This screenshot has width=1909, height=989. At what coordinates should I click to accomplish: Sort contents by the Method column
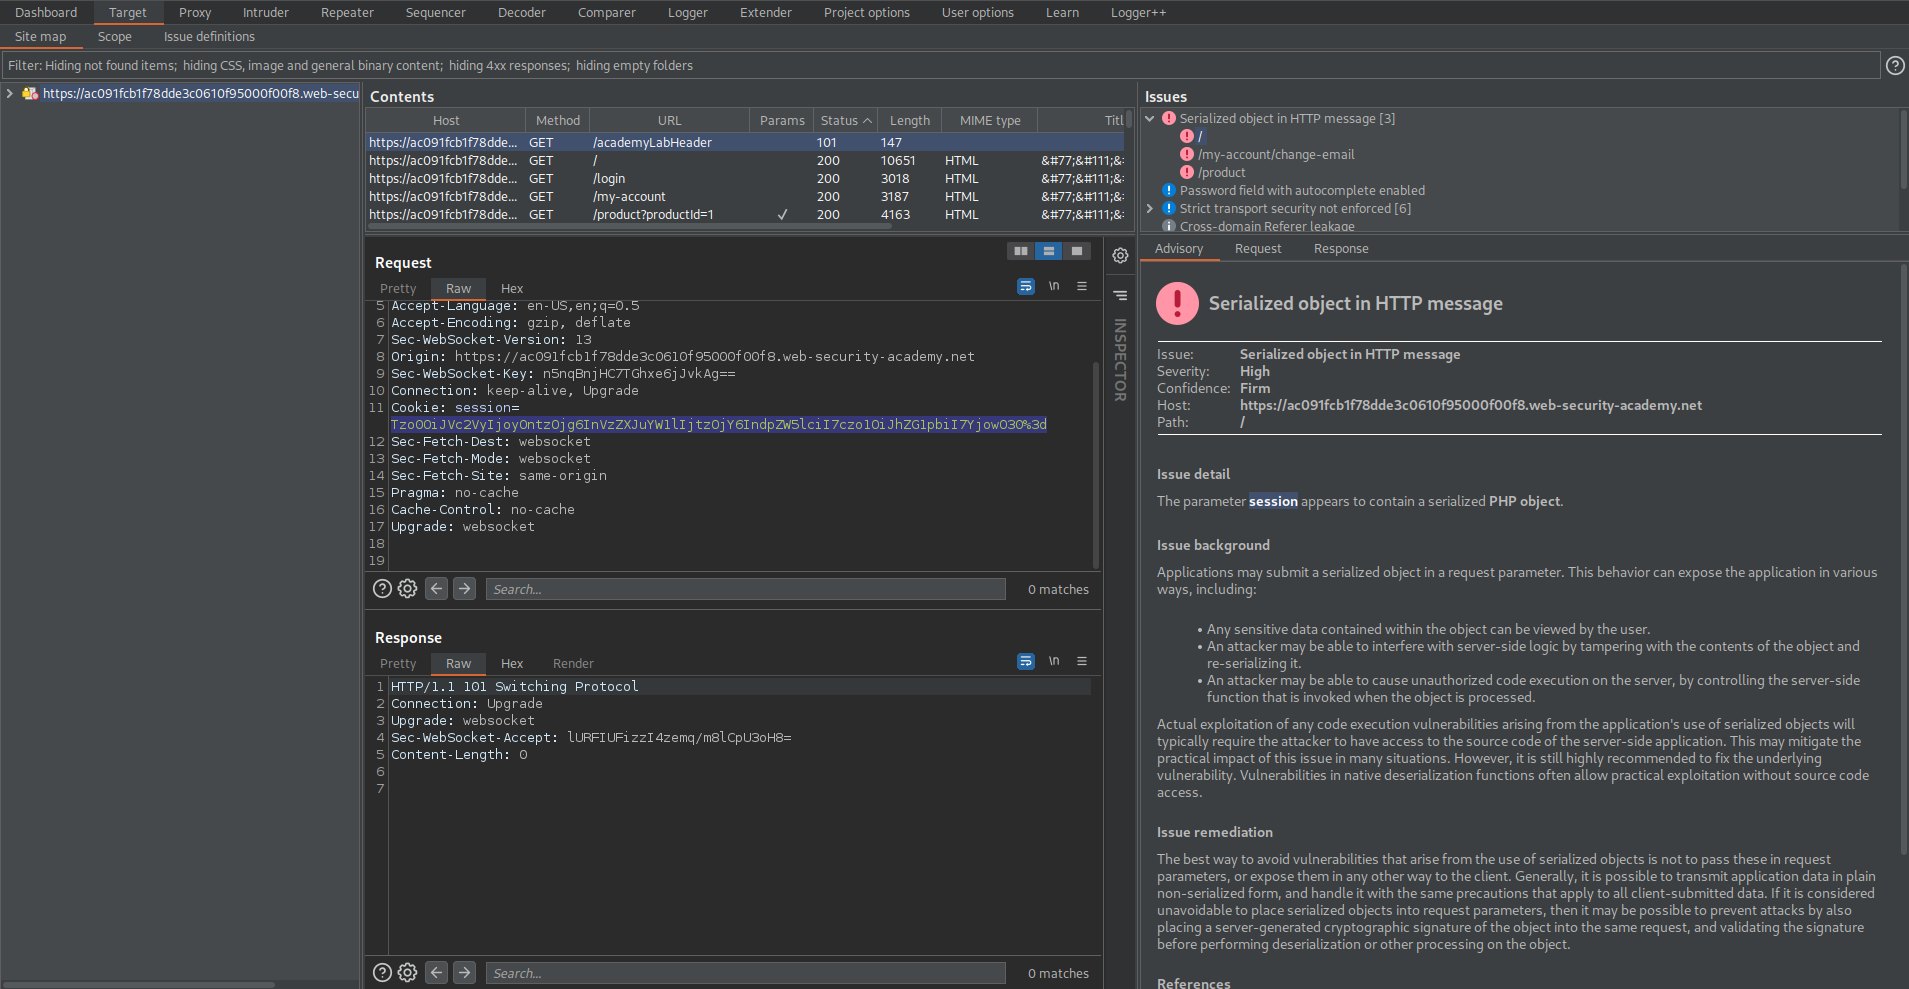point(557,121)
